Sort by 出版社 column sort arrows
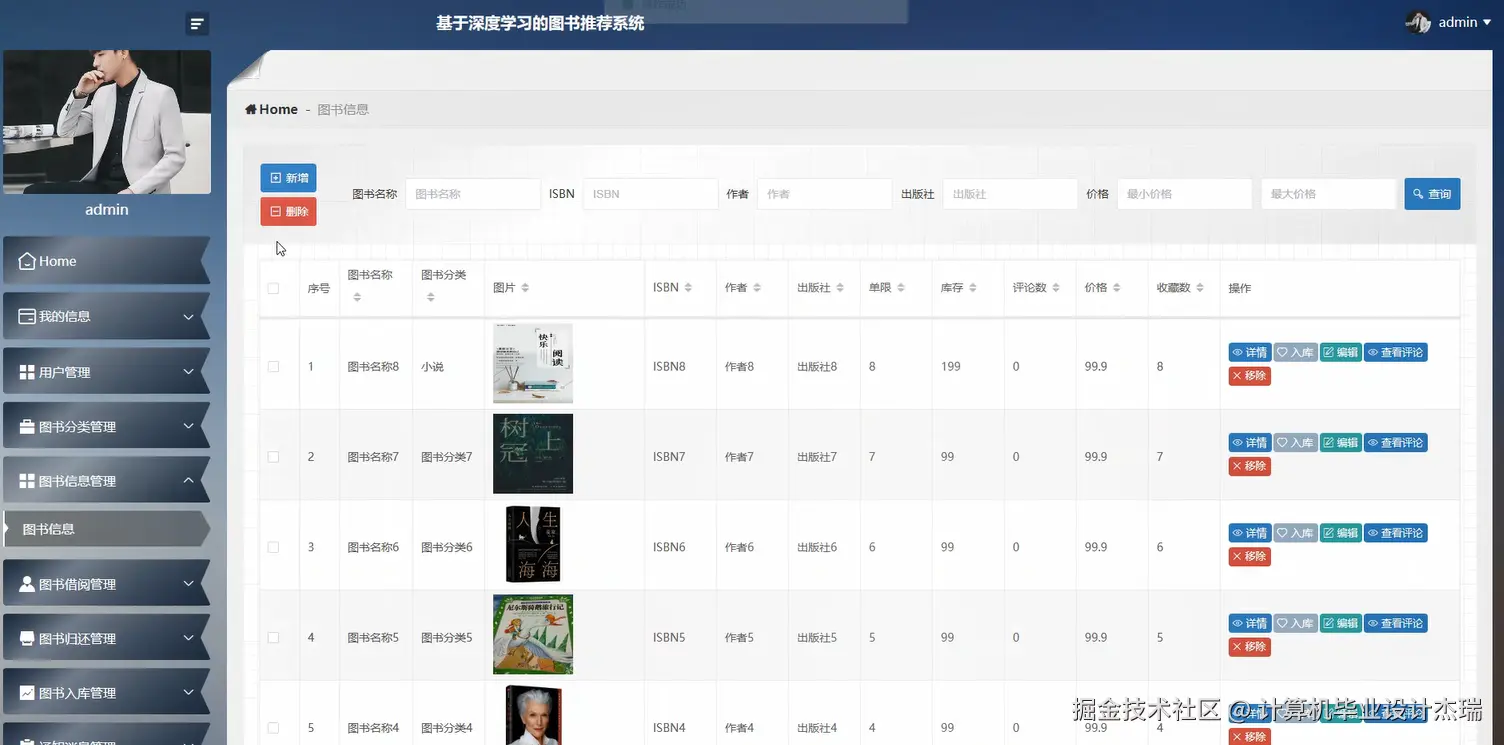 [x=841, y=288]
